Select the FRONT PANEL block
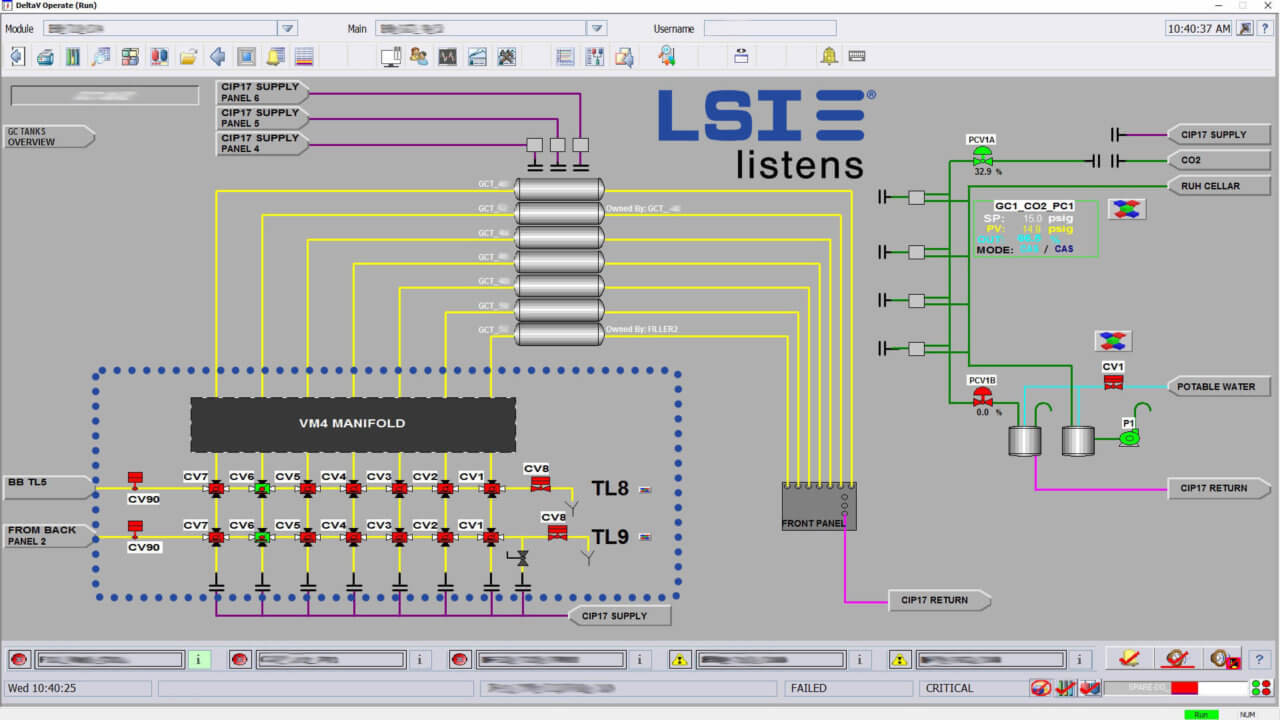1280x720 pixels. tap(819, 506)
